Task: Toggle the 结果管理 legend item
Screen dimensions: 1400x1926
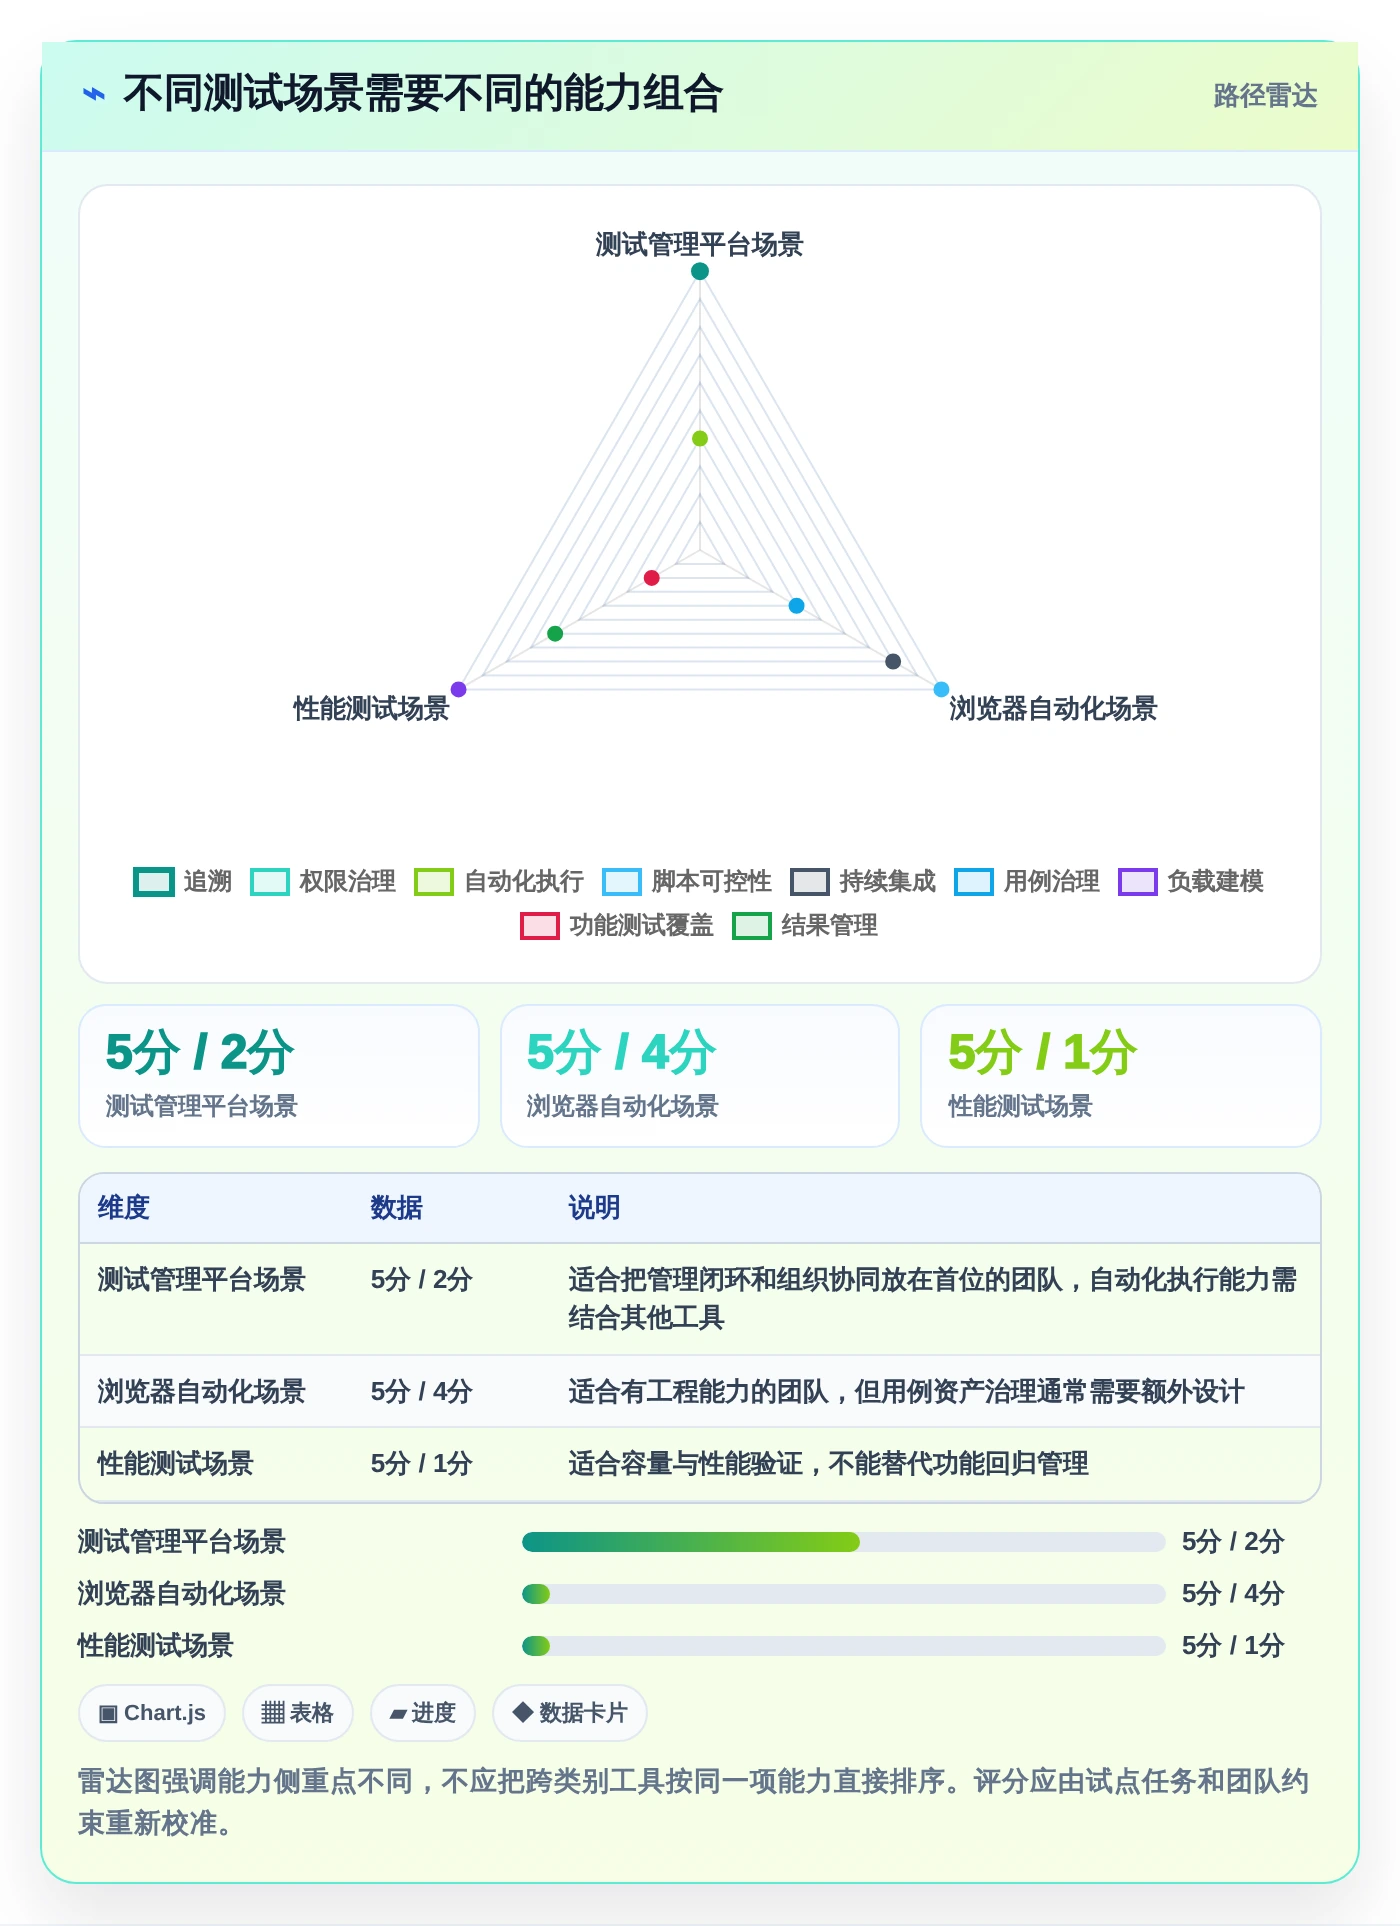Action: (805, 926)
